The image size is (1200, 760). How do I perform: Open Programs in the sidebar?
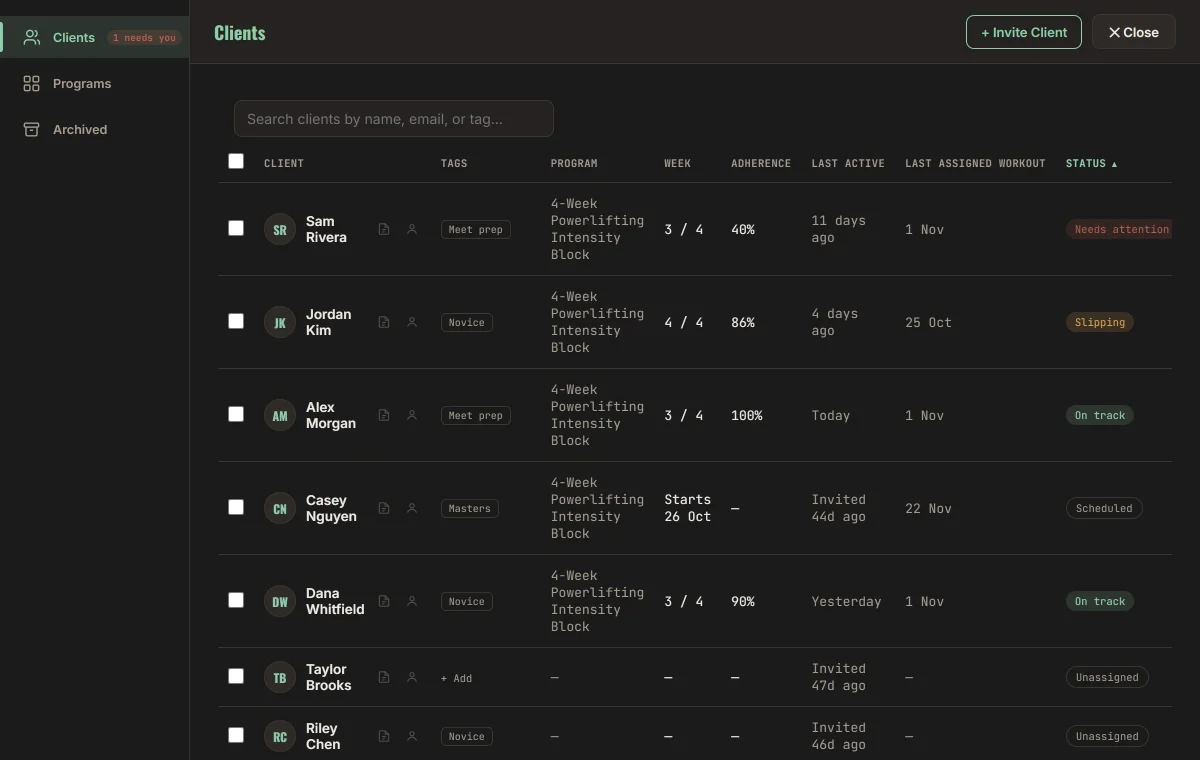tap(94, 83)
